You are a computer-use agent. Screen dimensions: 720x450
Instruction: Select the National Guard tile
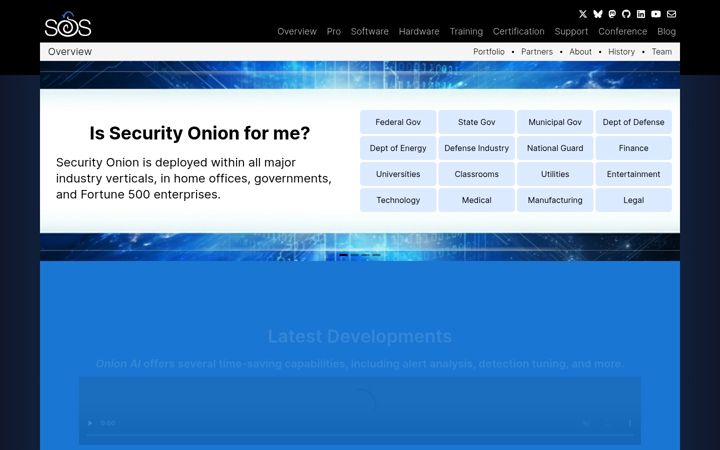(x=555, y=148)
